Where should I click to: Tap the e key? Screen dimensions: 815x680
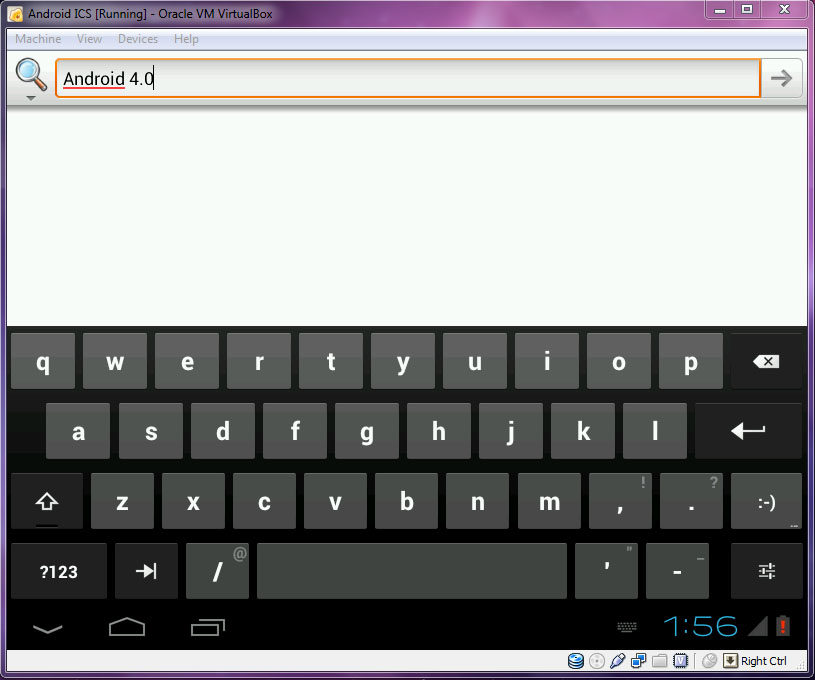(187, 361)
